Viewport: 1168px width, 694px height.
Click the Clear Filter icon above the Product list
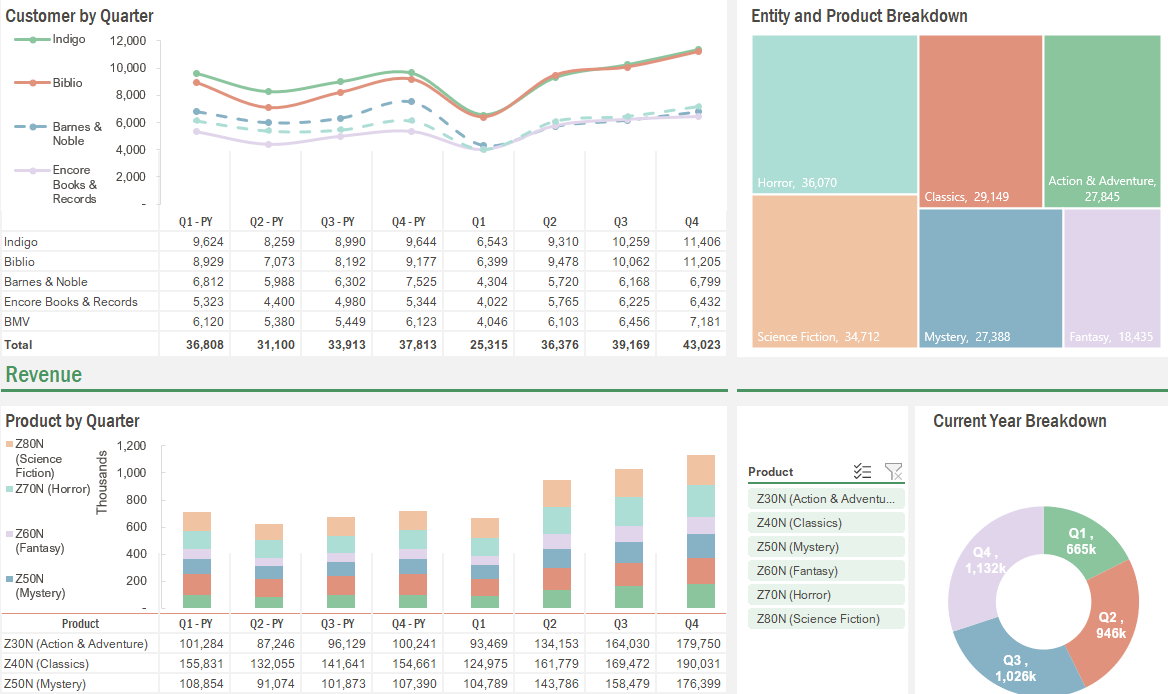coord(893,471)
